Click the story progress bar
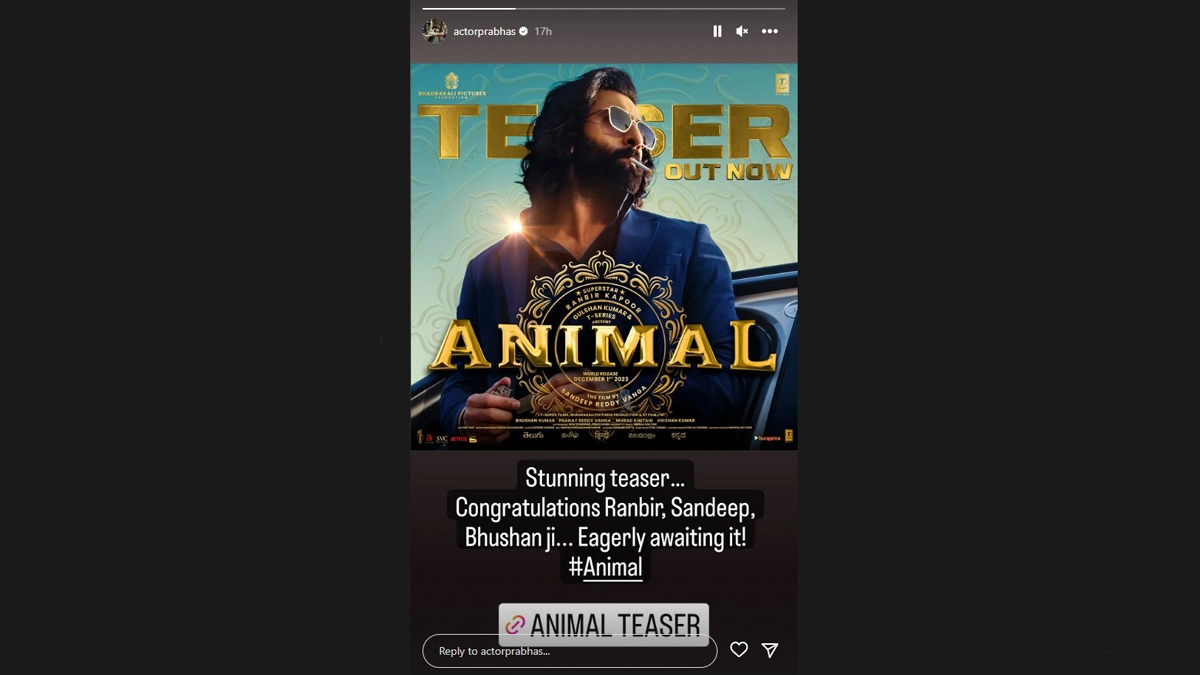 coord(604,9)
